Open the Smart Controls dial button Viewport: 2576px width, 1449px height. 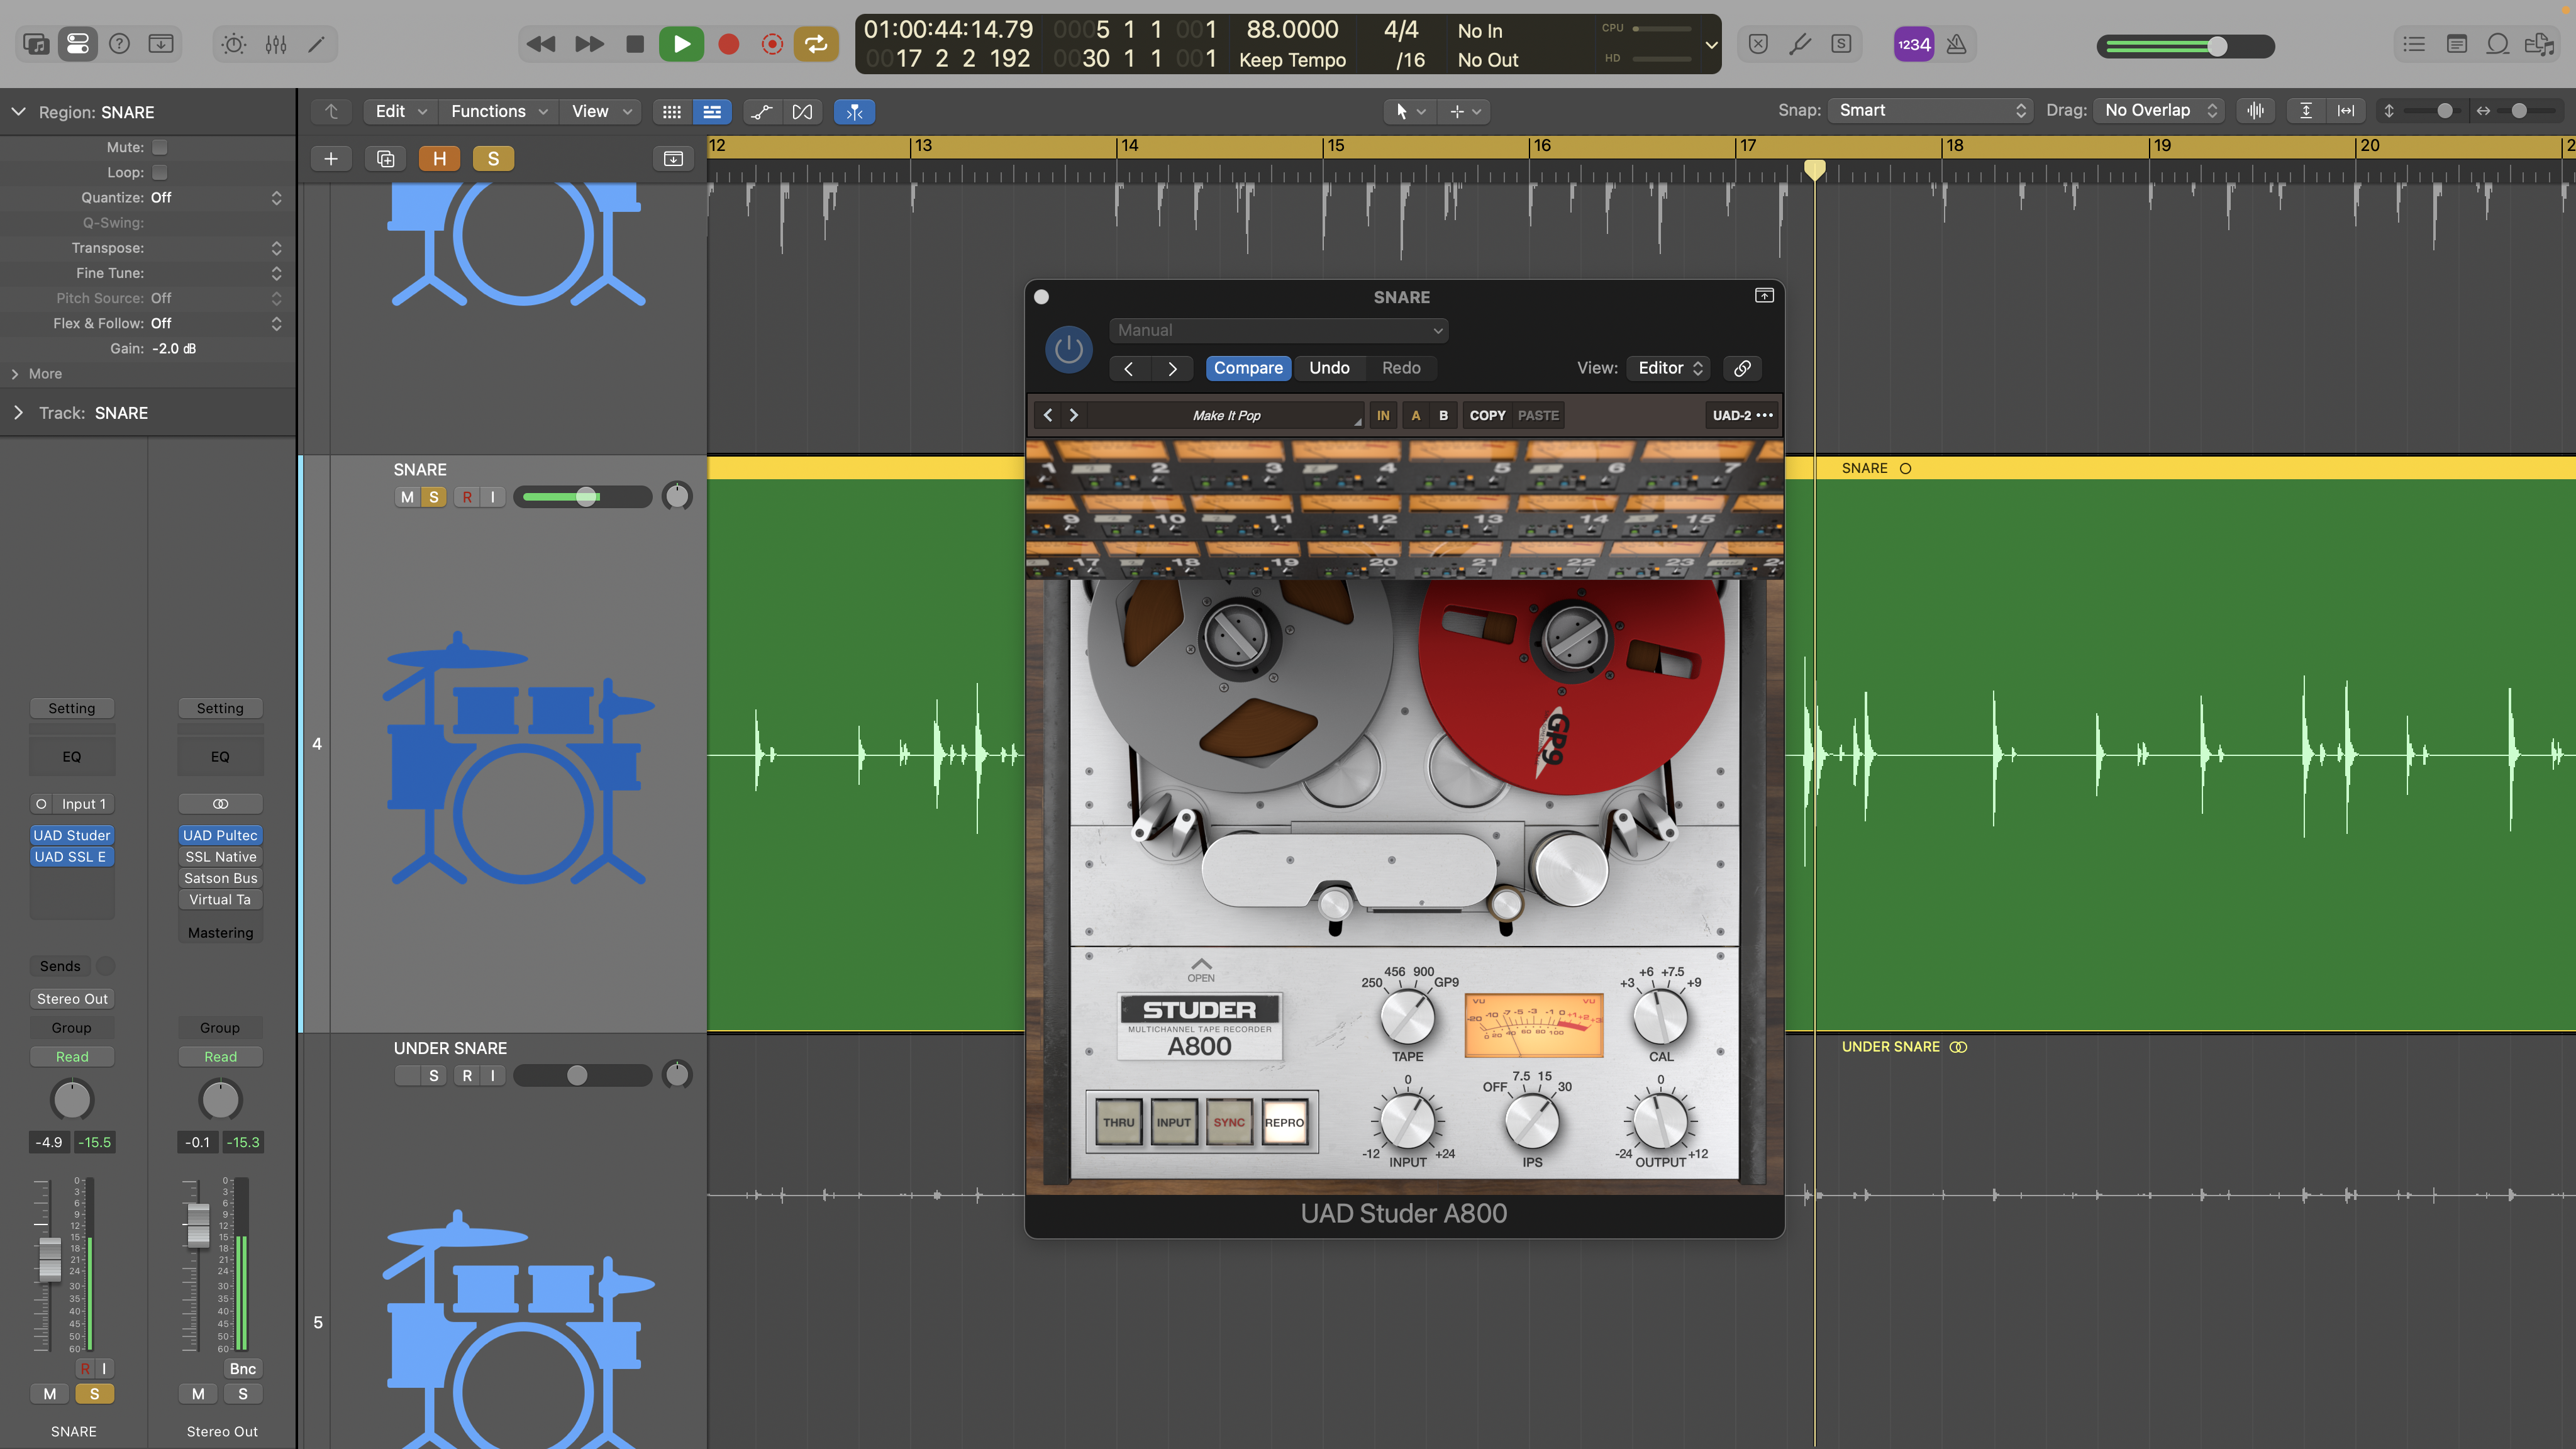pyautogui.click(x=233, y=44)
